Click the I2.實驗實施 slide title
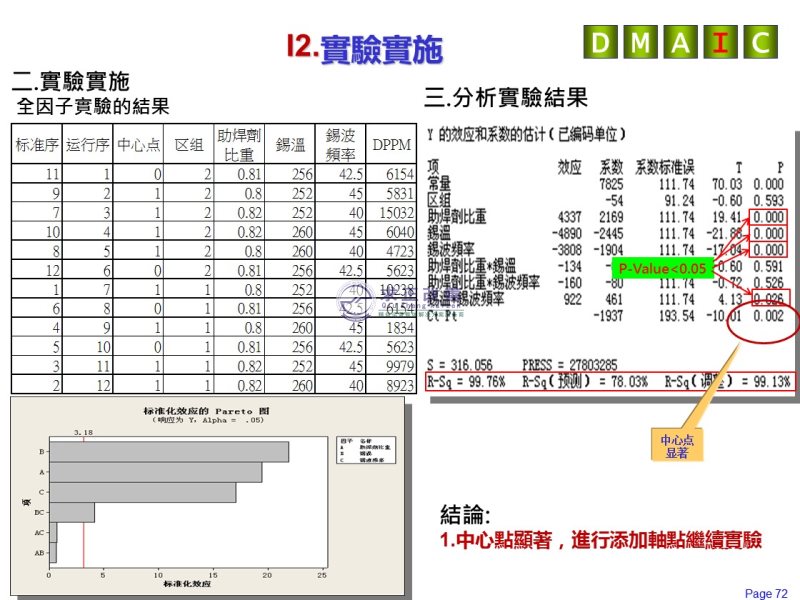 pyautogui.click(x=363, y=47)
